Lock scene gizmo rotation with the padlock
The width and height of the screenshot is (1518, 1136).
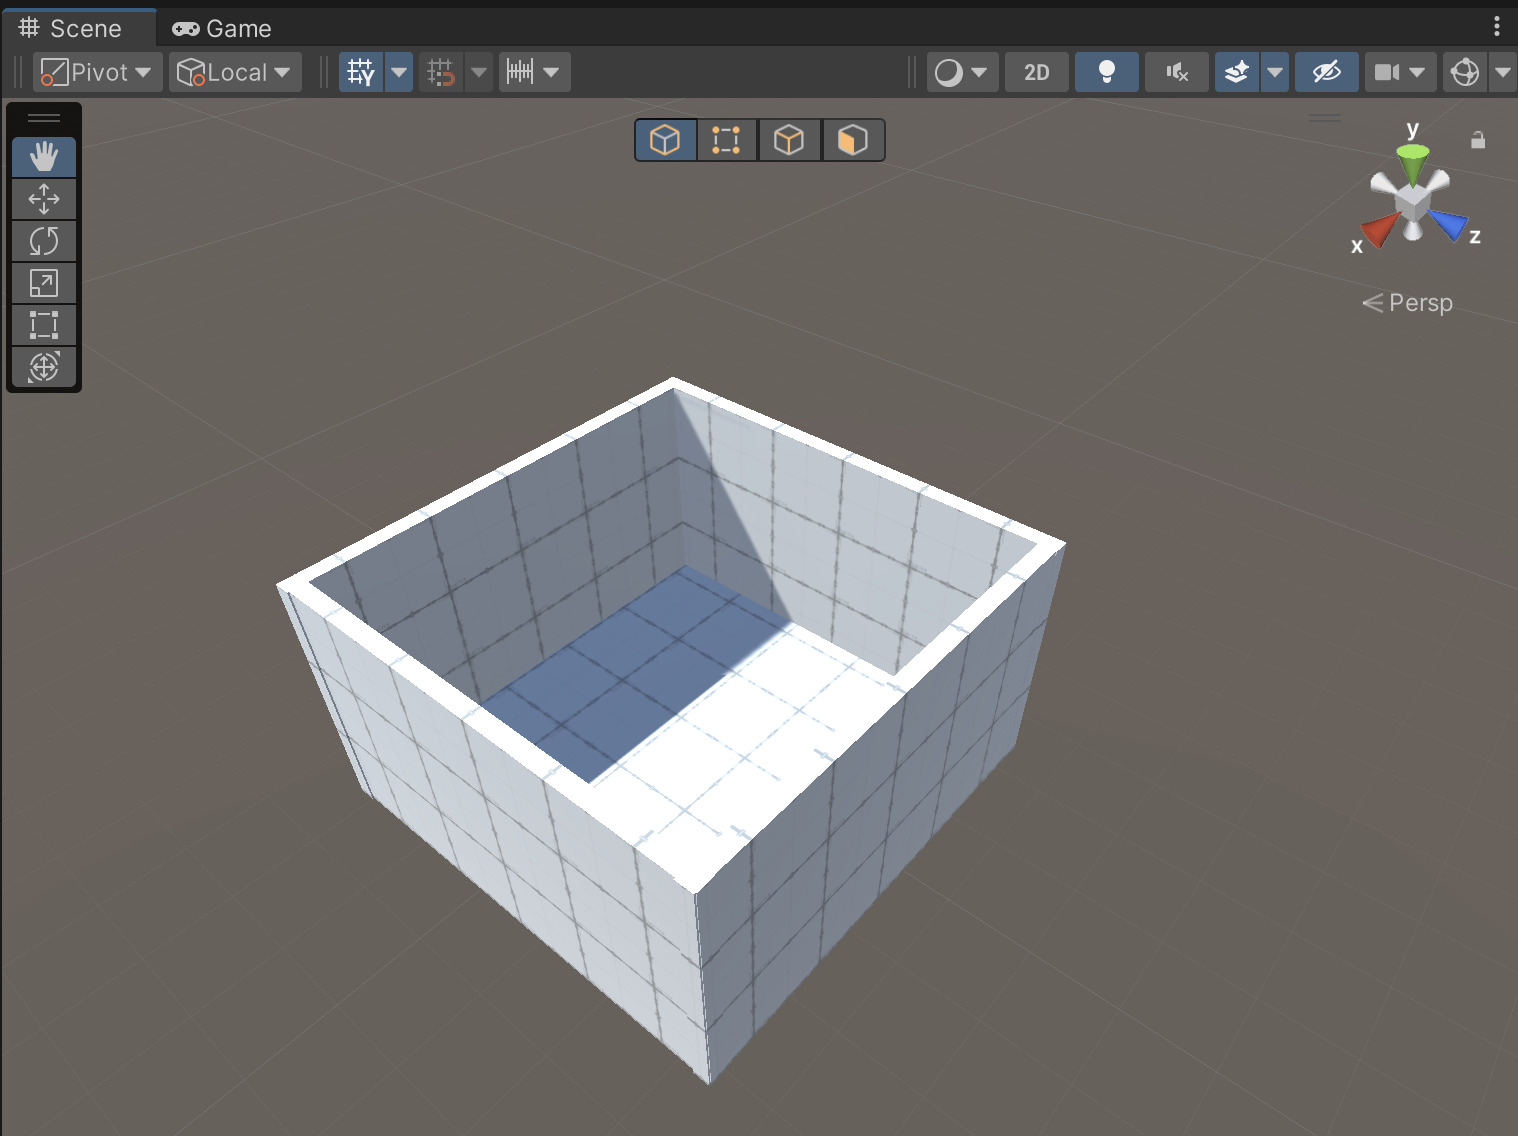pos(1478,140)
